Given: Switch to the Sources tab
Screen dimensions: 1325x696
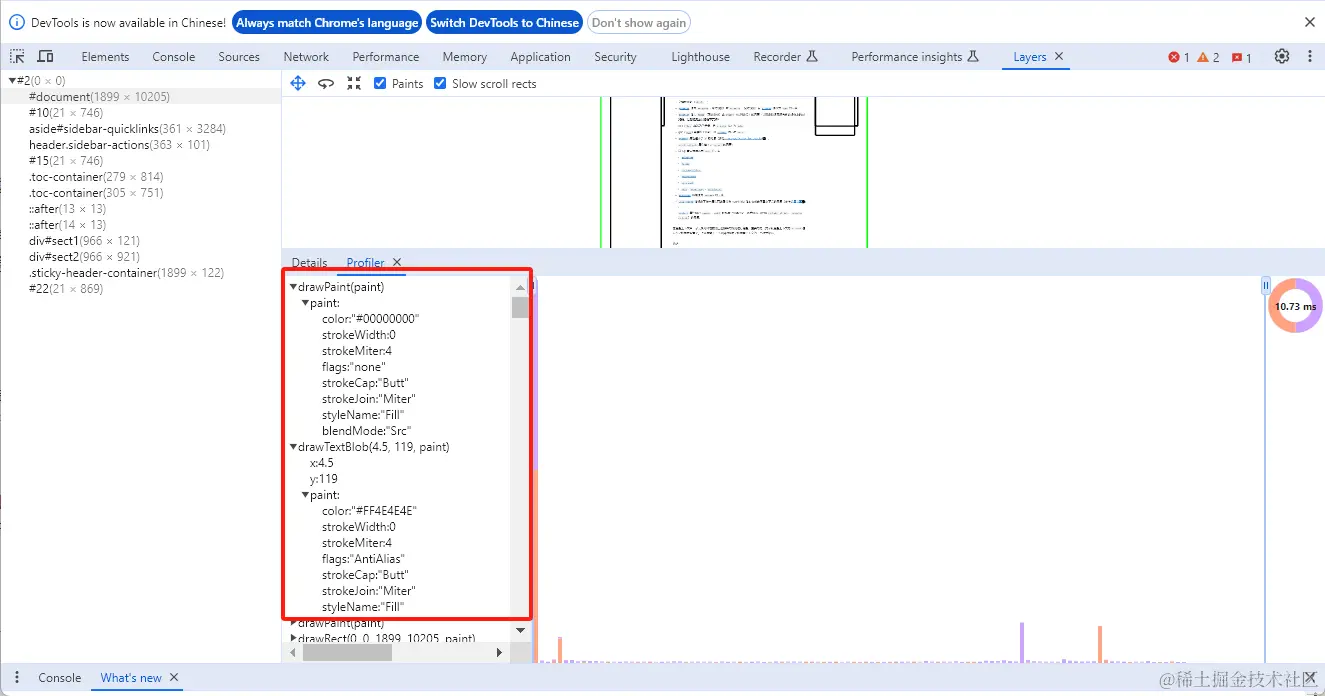Looking at the screenshot, I should coord(239,57).
